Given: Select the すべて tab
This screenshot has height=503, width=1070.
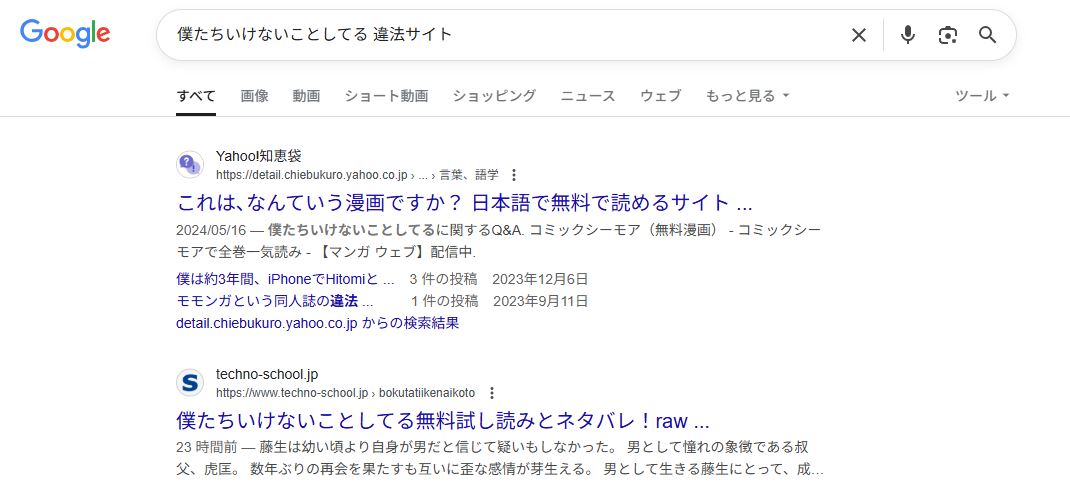Looking at the screenshot, I should tap(196, 96).
